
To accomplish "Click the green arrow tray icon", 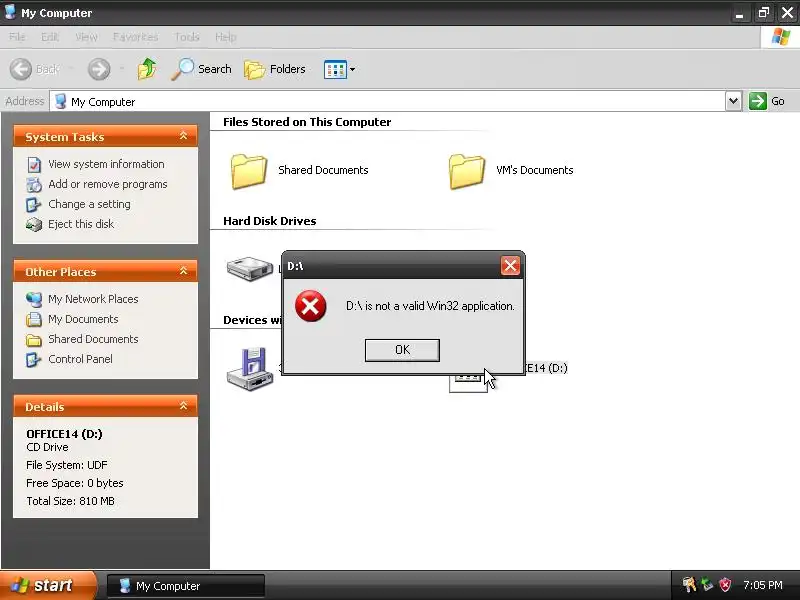I will click(x=707, y=584).
